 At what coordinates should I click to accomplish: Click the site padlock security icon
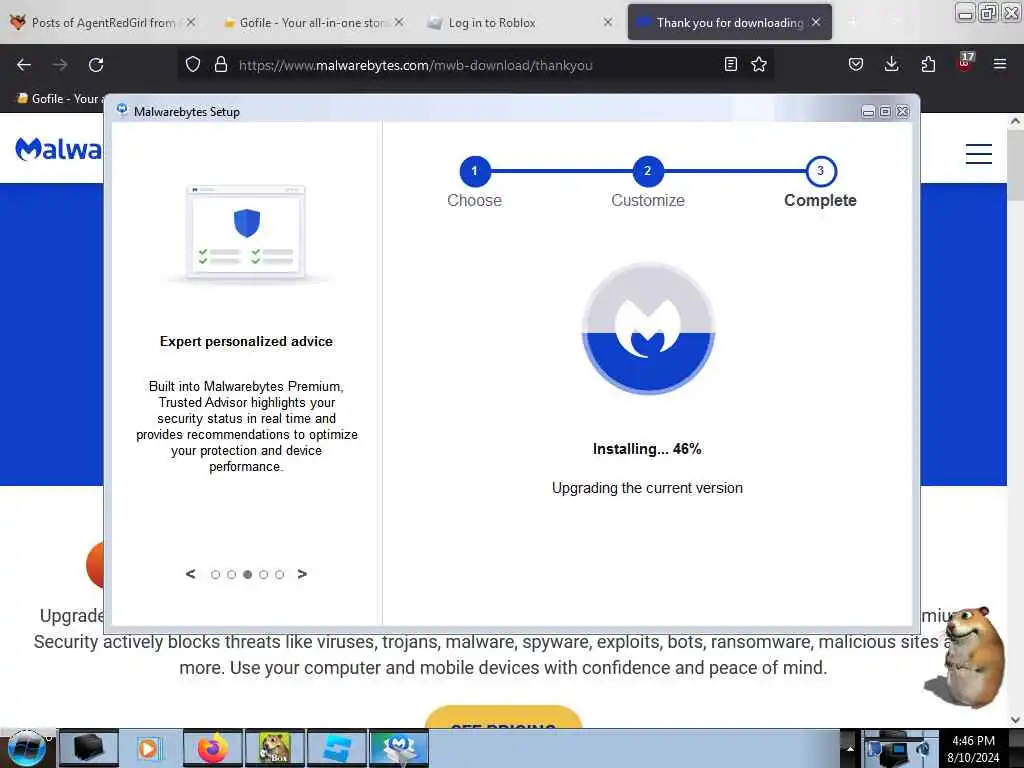click(x=221, y=65)
